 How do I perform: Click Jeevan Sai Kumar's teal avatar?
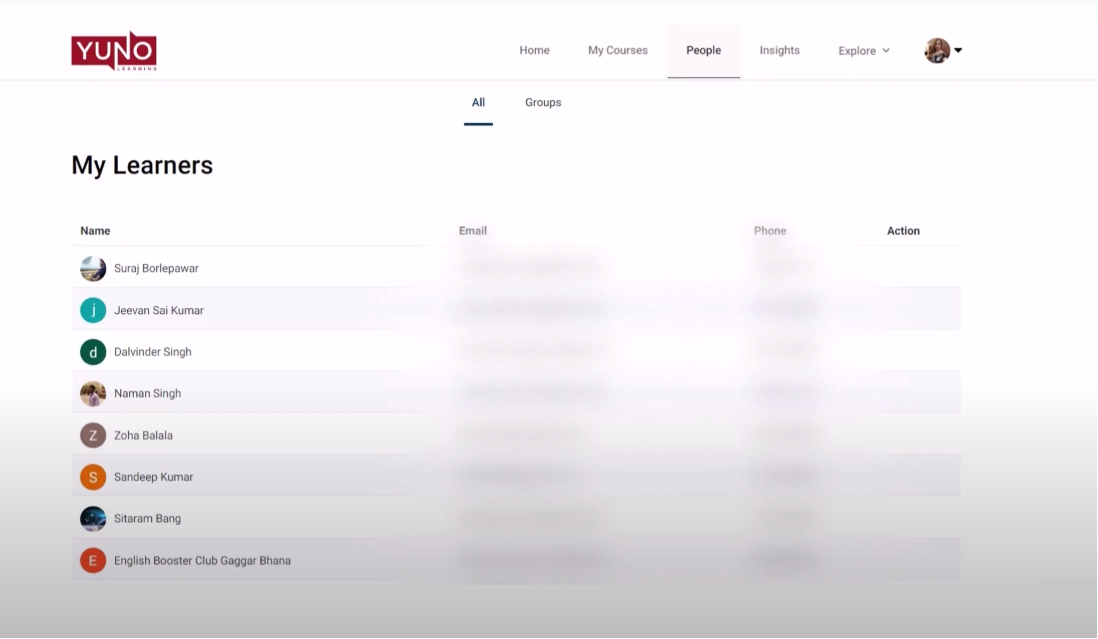[x=93, y=310]
